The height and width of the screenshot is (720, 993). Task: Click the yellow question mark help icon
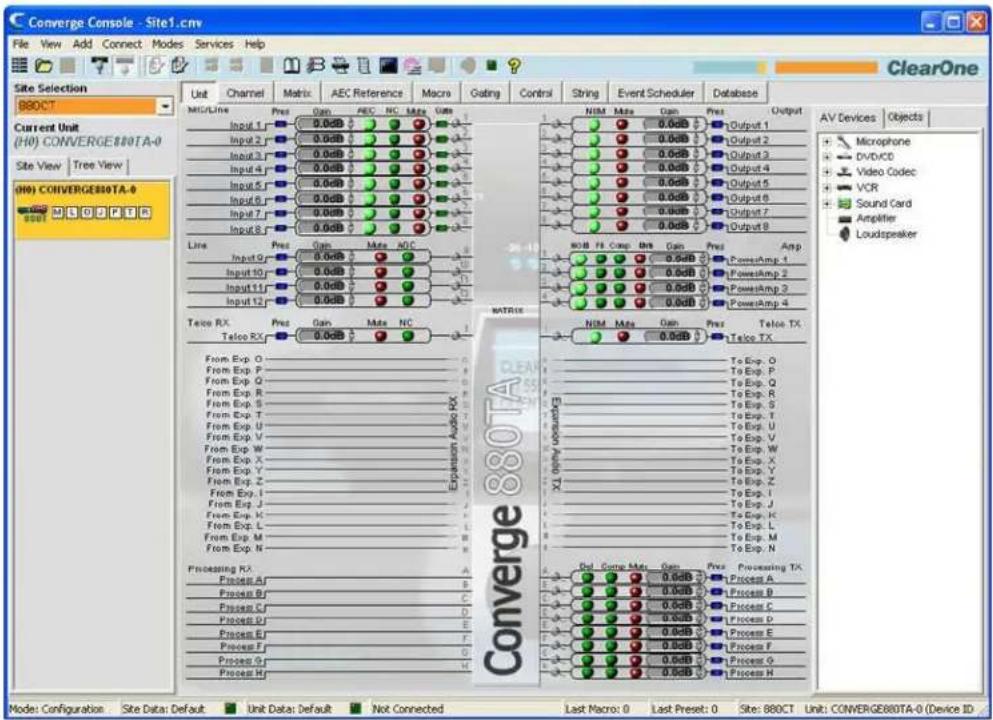pyautogui.click(x=514, y=65)
